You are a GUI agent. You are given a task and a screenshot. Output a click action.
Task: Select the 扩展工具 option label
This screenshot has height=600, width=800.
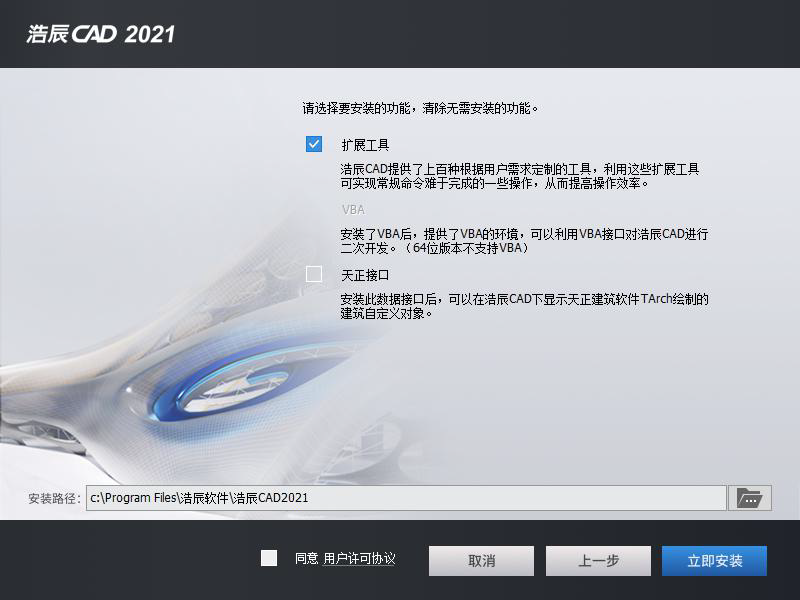tap(365, 145)
